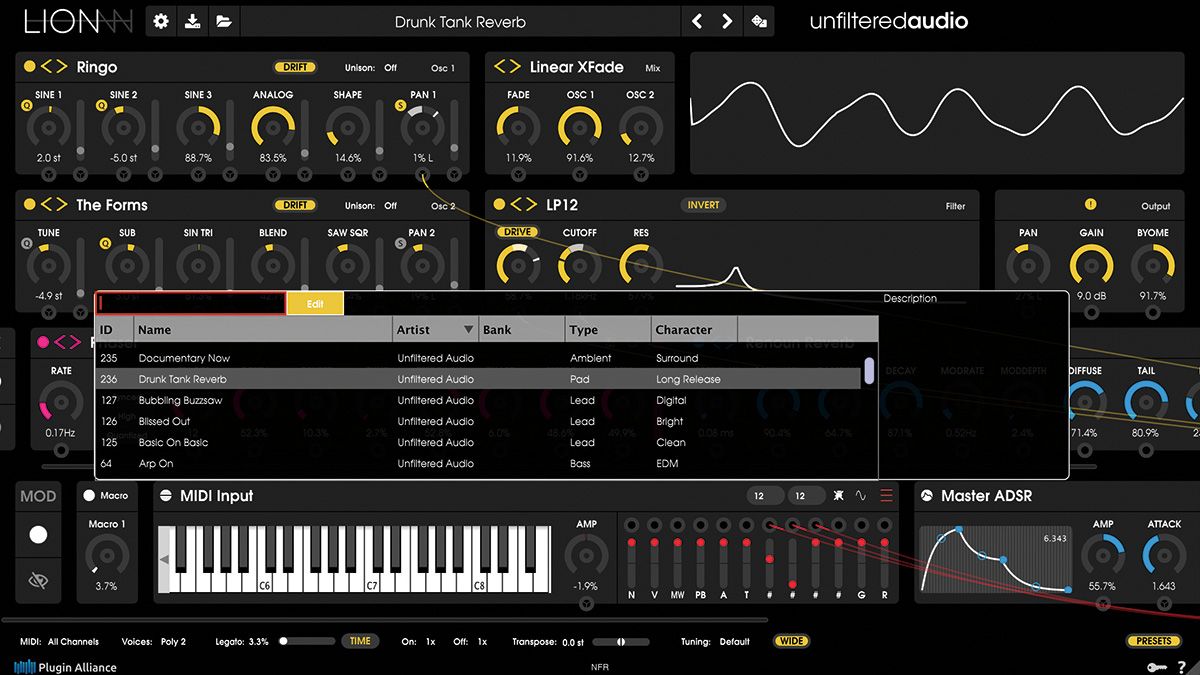Sort presets by Bank column header
1200x675 pixels.
521,330
